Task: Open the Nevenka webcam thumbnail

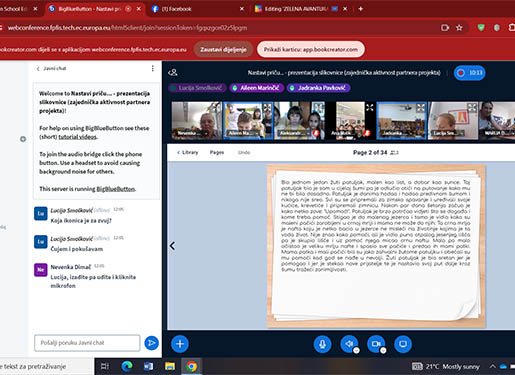Action: [196, 120]
